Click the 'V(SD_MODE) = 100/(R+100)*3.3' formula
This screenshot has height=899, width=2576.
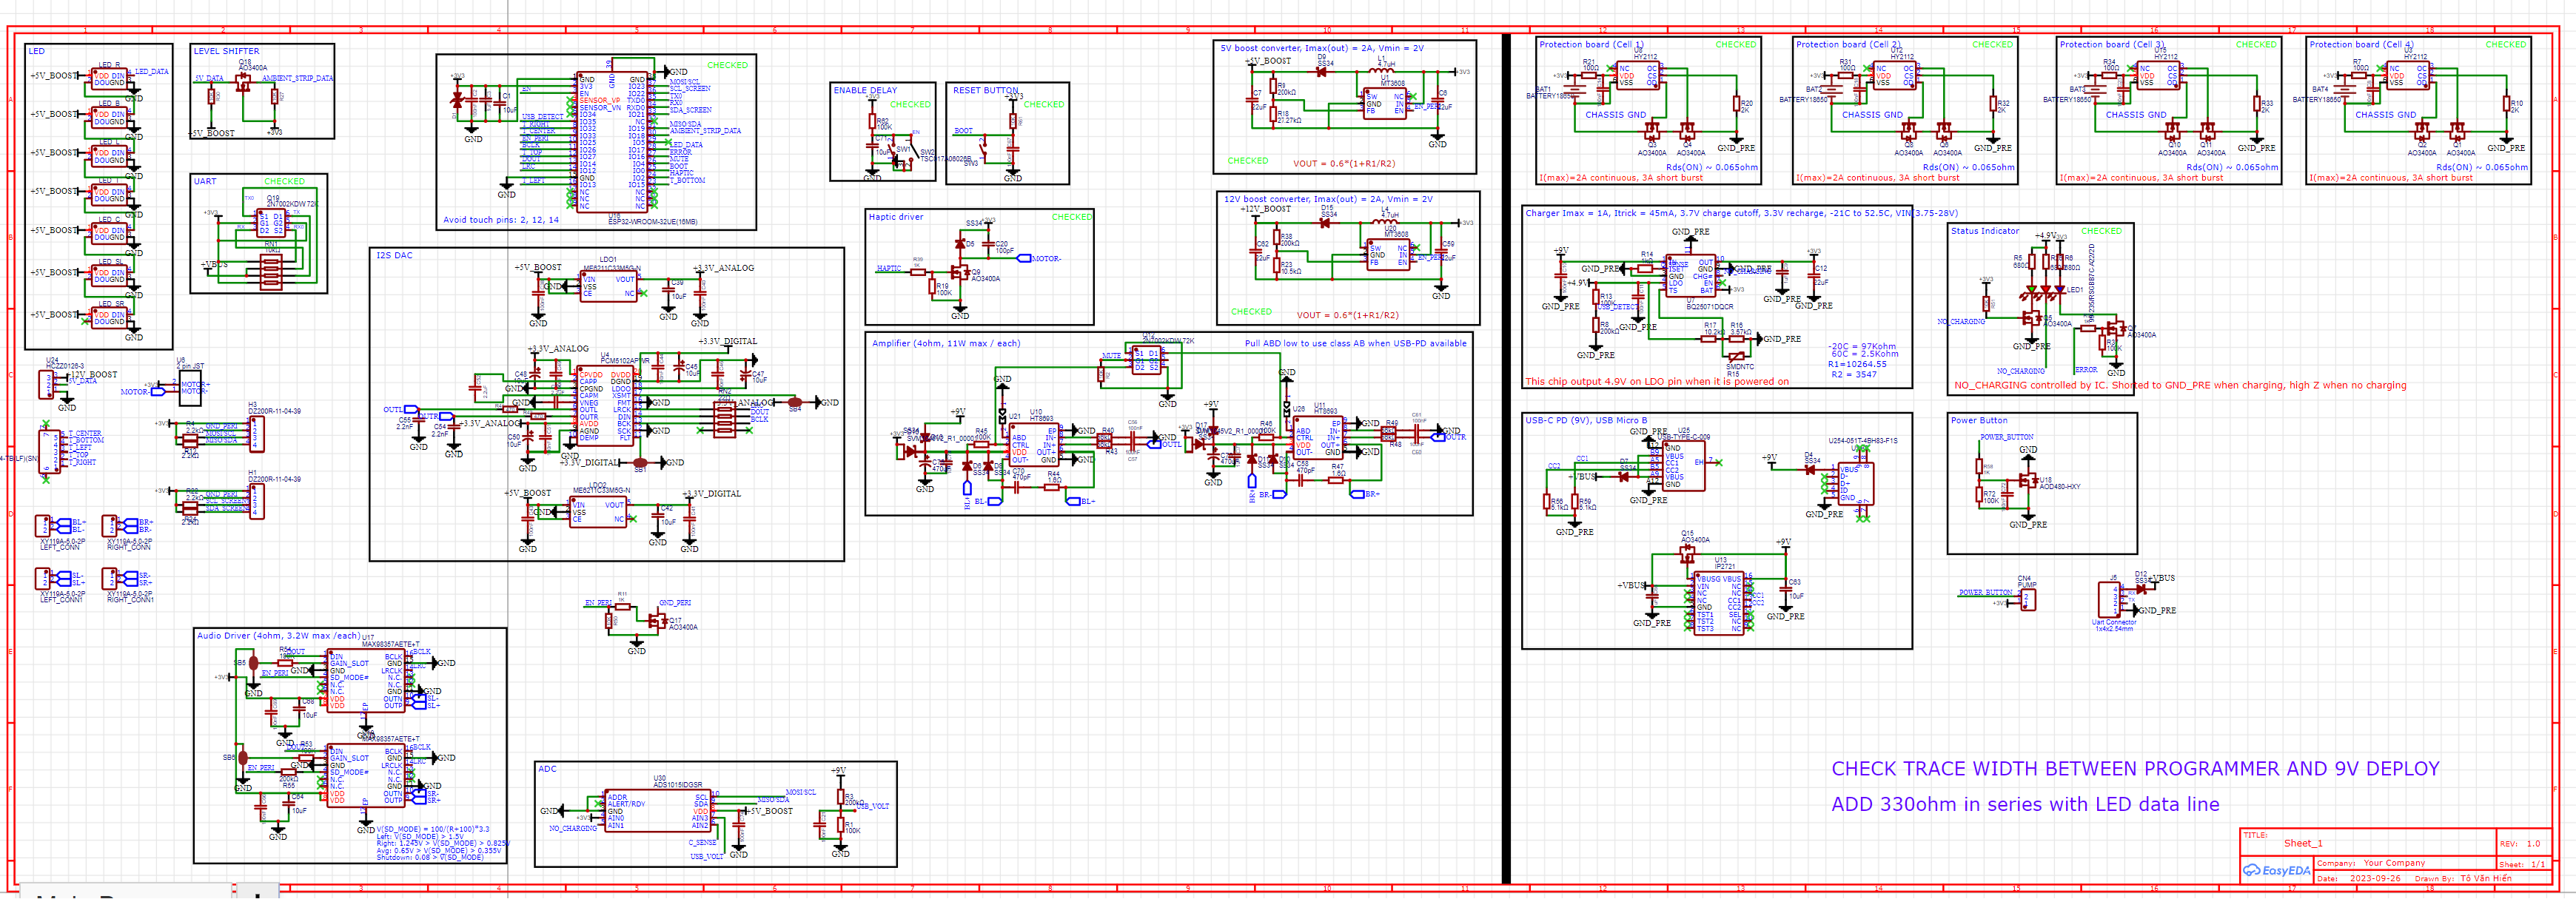433,829
